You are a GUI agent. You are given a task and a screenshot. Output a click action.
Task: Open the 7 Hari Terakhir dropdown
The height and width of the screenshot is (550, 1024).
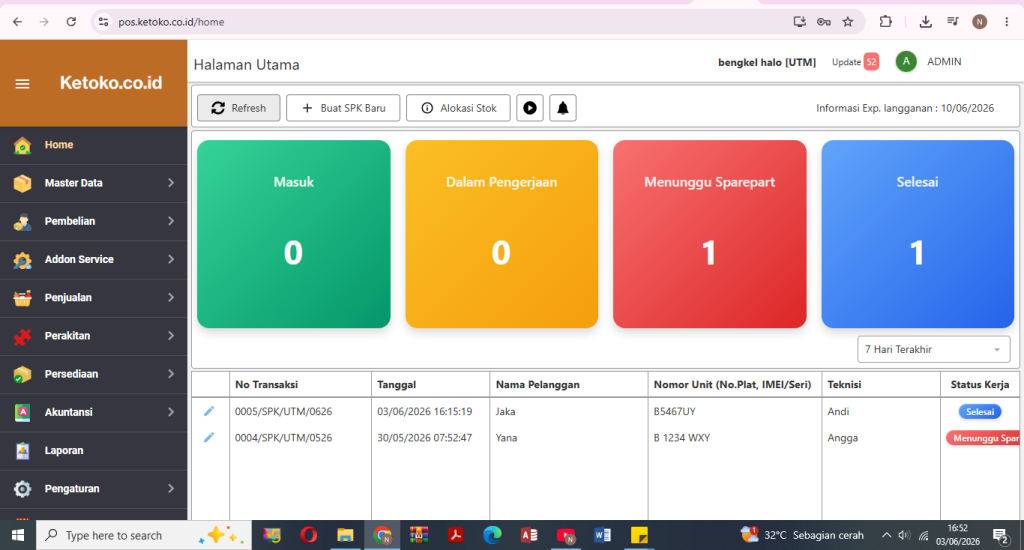pyautogui.click(x=933, y=349)
